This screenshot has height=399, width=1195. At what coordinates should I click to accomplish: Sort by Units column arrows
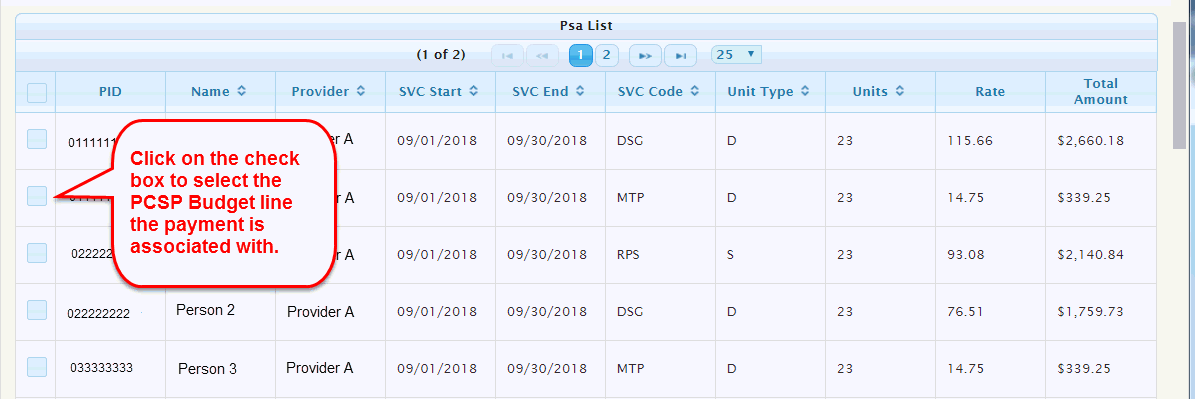pyautogui.click(x=900, y=91)
